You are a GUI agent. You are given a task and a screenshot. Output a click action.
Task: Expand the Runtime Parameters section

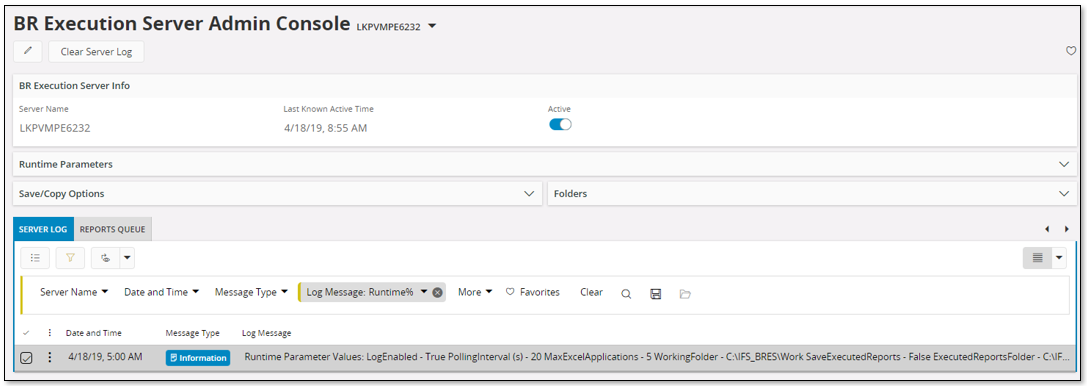coord(1064,165)
